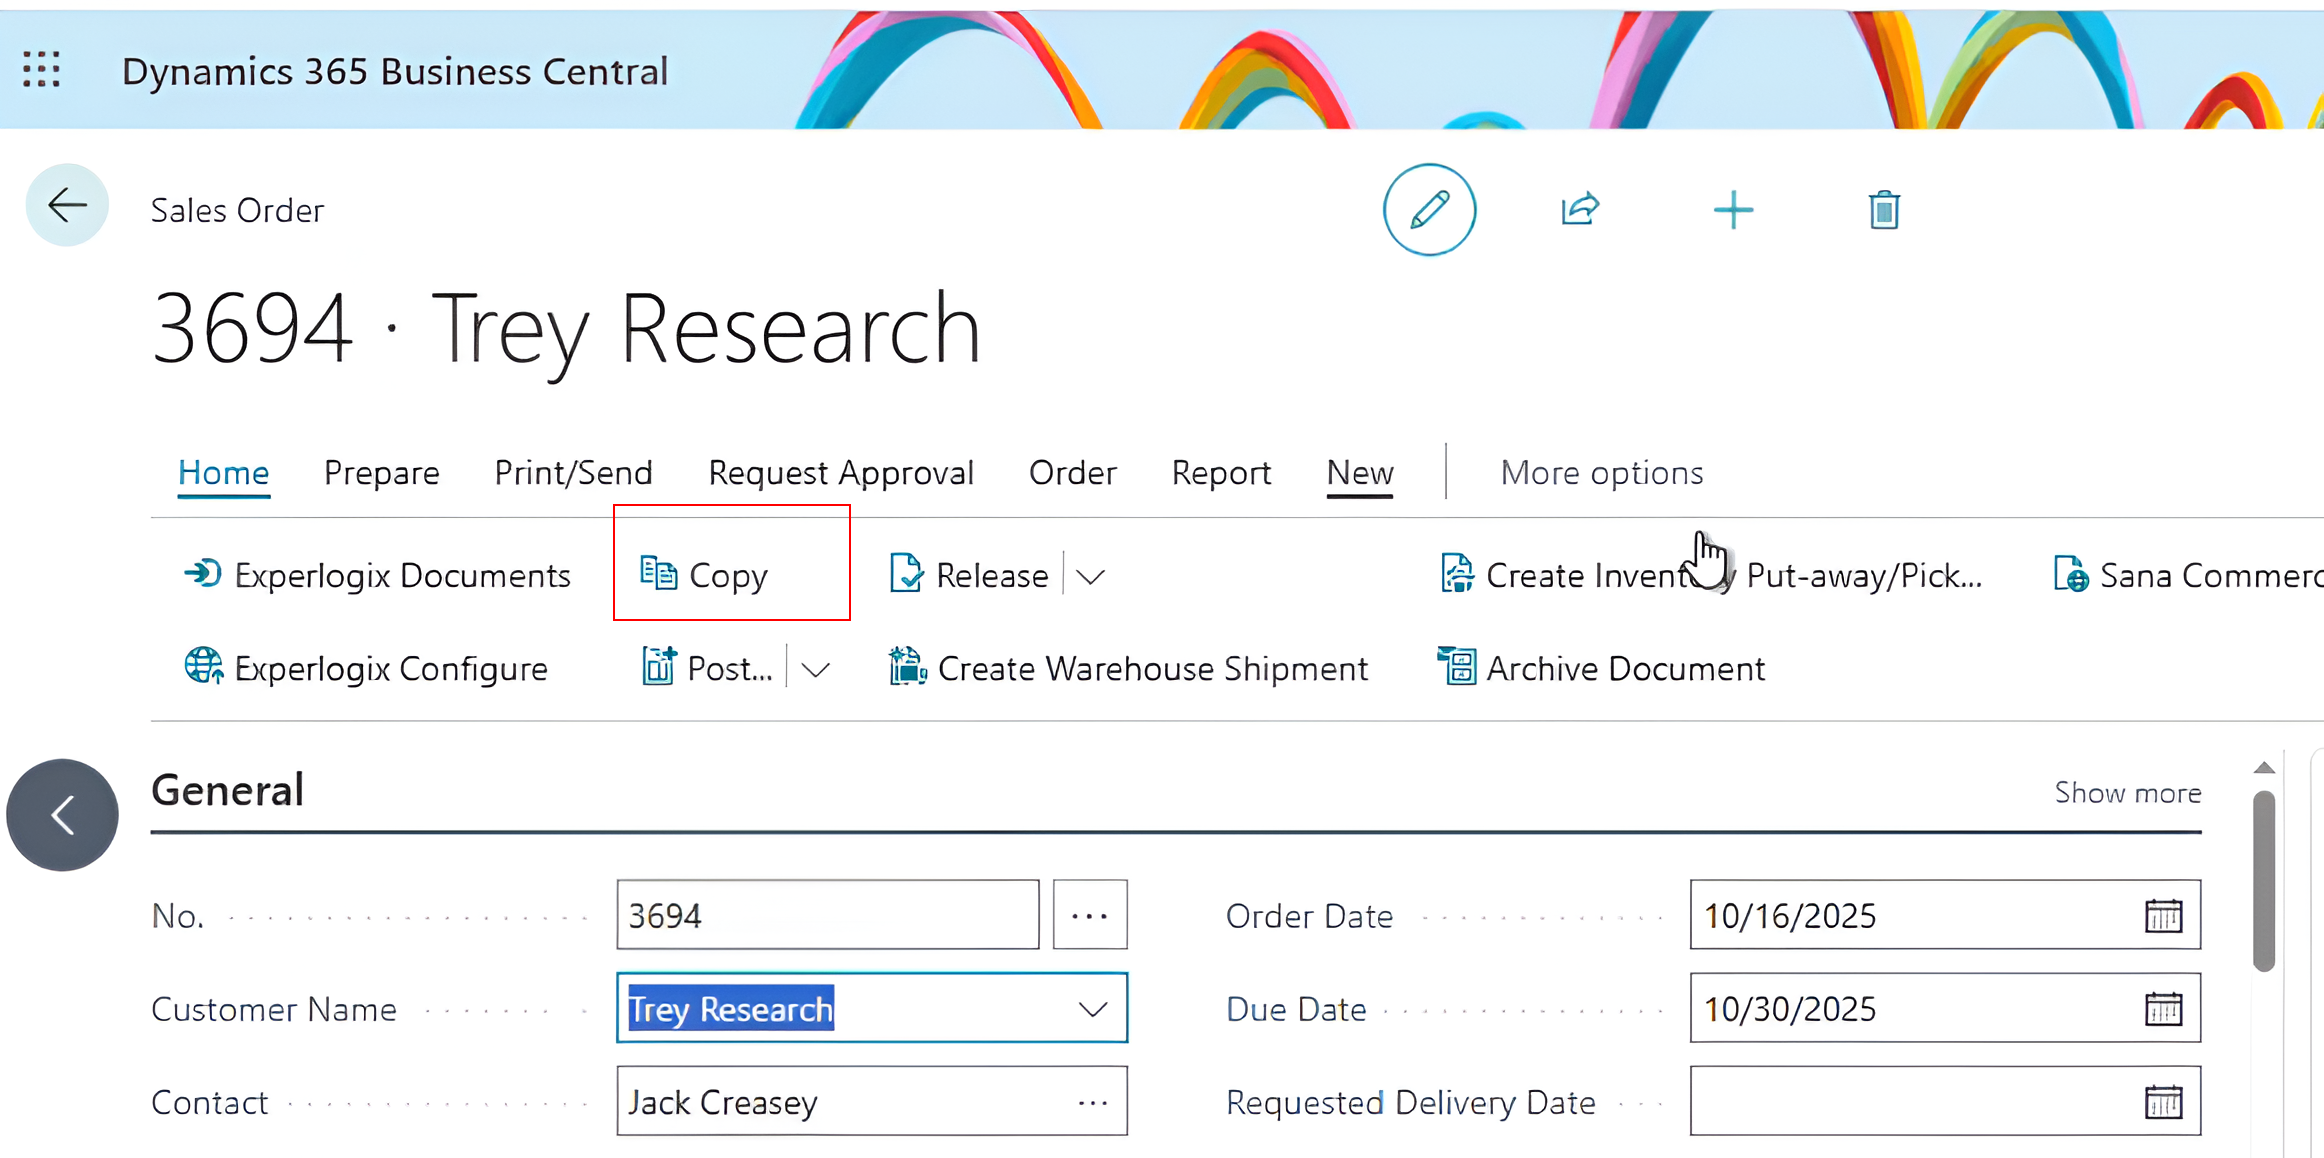Open the app launcher waffle icon
2324x1158 pixels.
42,70
